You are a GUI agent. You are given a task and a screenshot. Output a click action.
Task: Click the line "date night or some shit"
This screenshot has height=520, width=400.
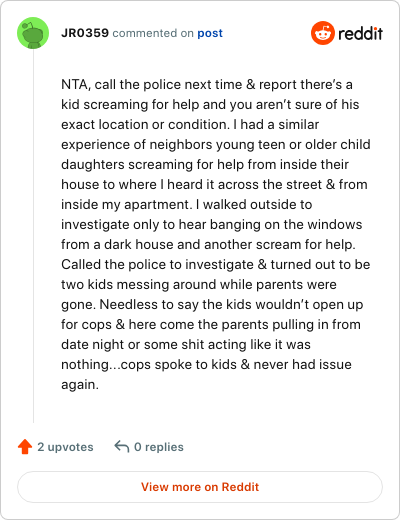[186, 345]
